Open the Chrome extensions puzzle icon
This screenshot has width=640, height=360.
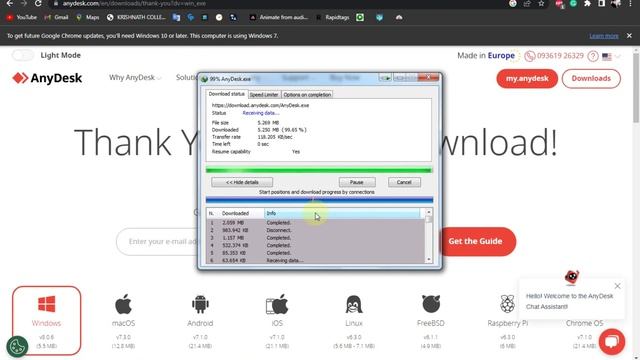click(x=587, y=4)
